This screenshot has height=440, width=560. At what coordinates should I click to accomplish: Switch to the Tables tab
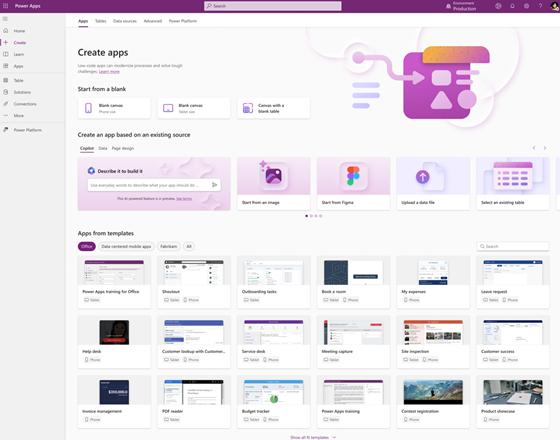tap(100, 21)
